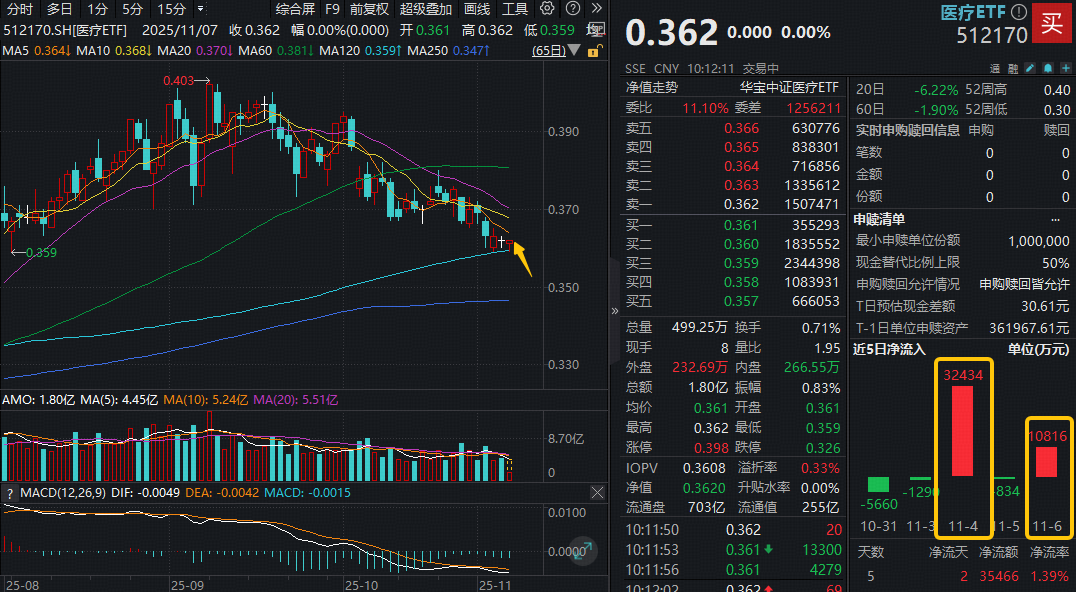Open the settings gear icon
The height and width of the screenshot is (592, 1076).
click(x=546, y=8)
